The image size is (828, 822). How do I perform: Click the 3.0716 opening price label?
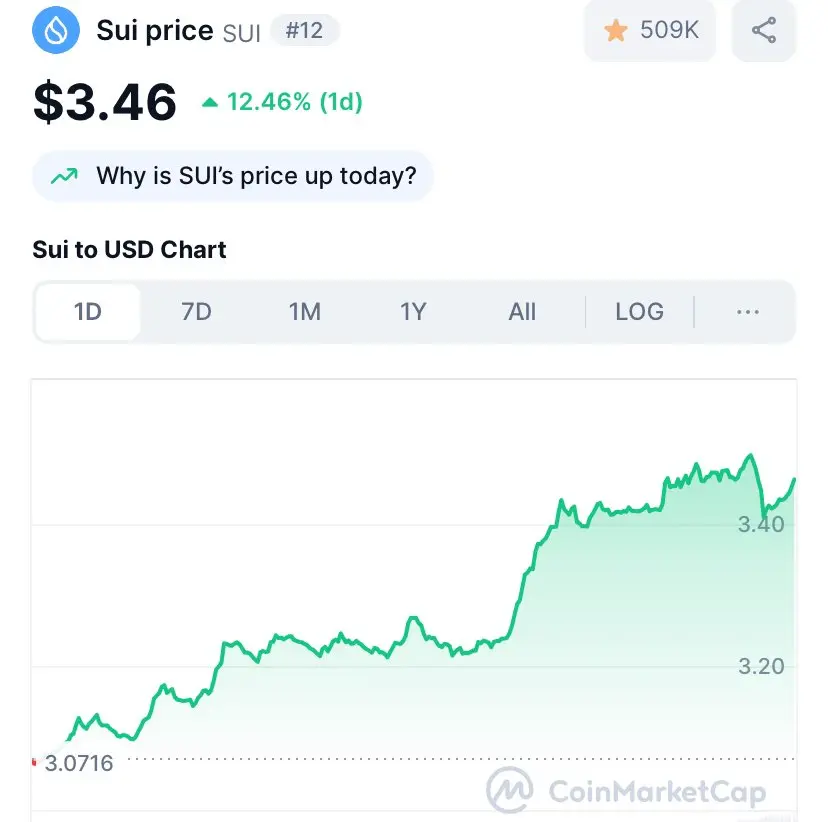79,763
